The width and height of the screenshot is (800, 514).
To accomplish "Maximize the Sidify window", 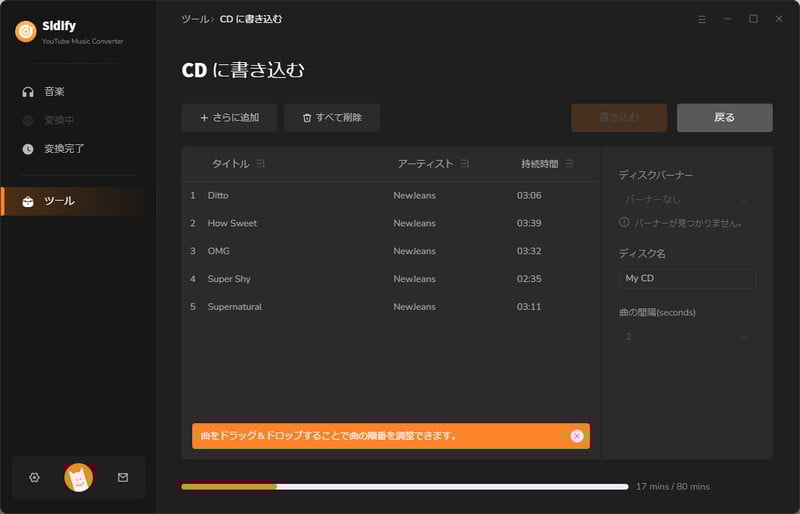I will click(753, 19).
